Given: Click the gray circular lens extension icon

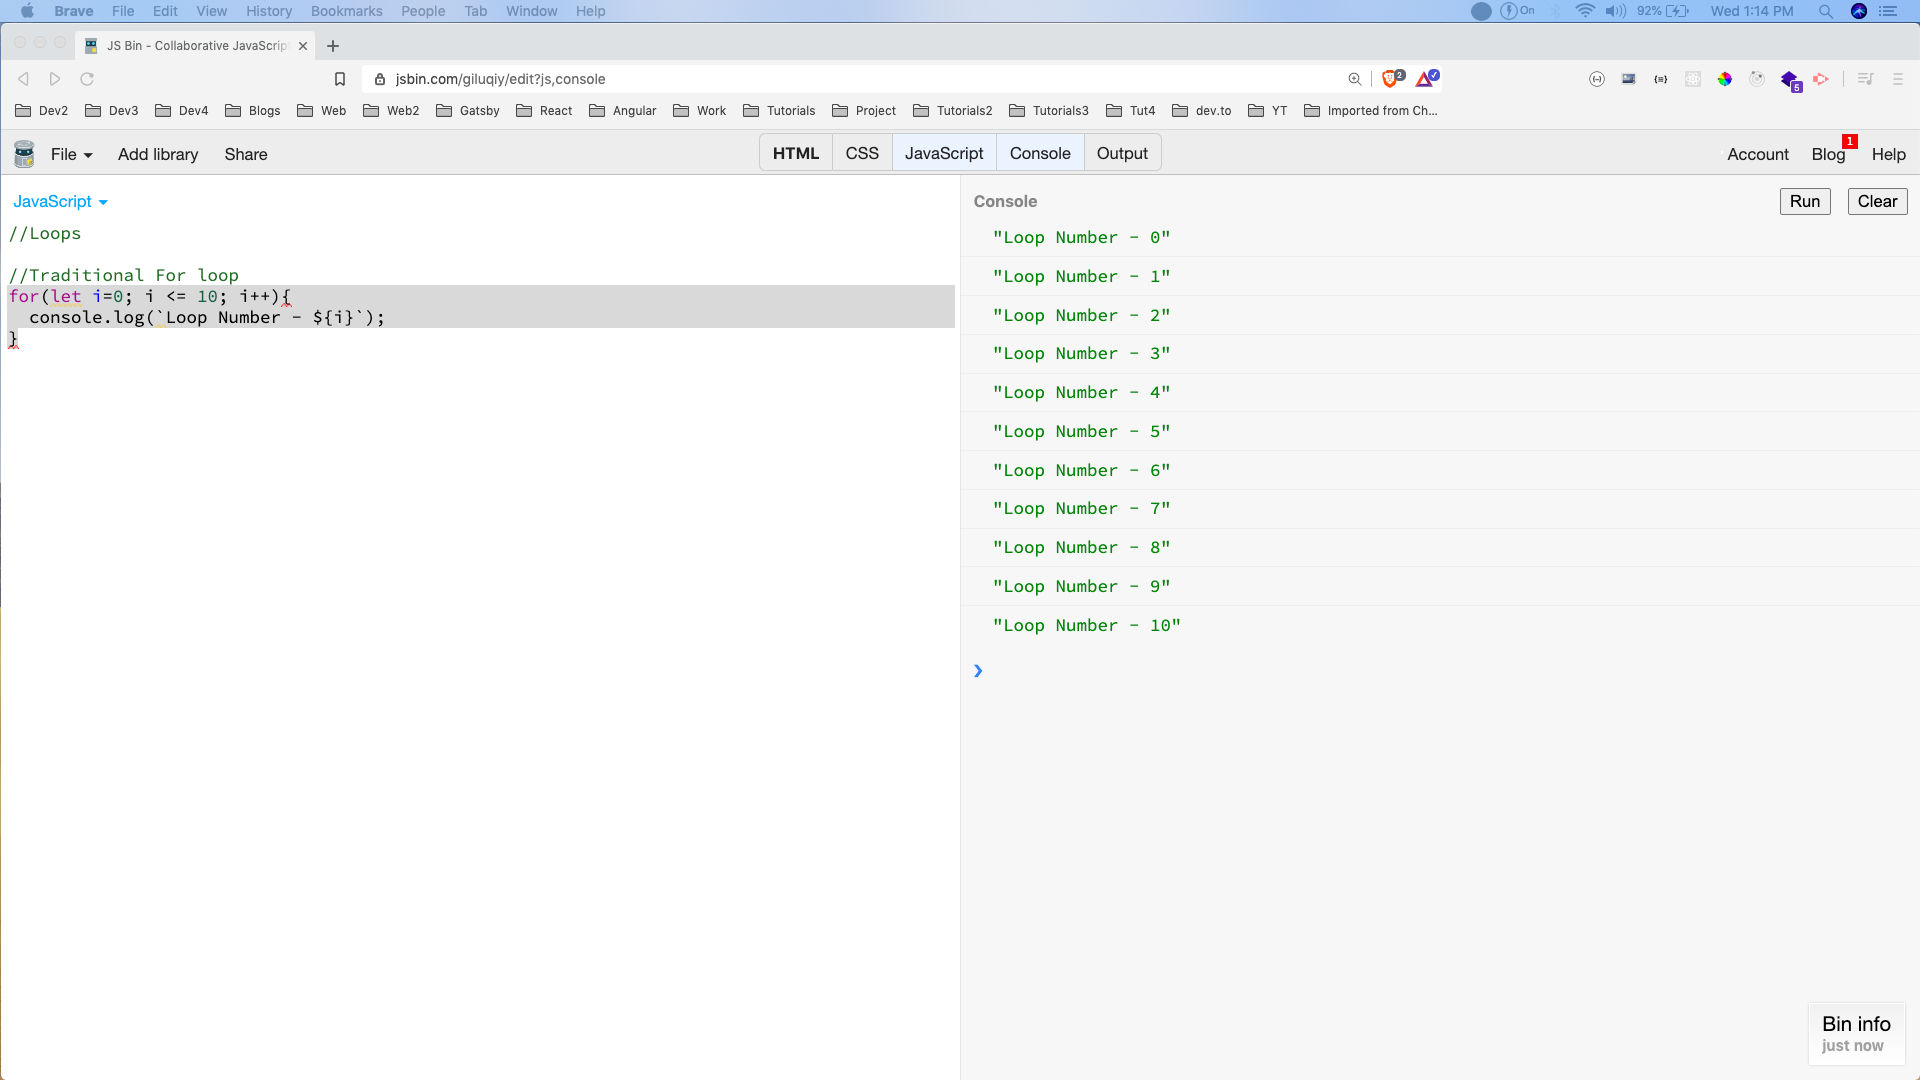Looking at the screenshot, I should pyautogui.click(x=1757, y=79).
